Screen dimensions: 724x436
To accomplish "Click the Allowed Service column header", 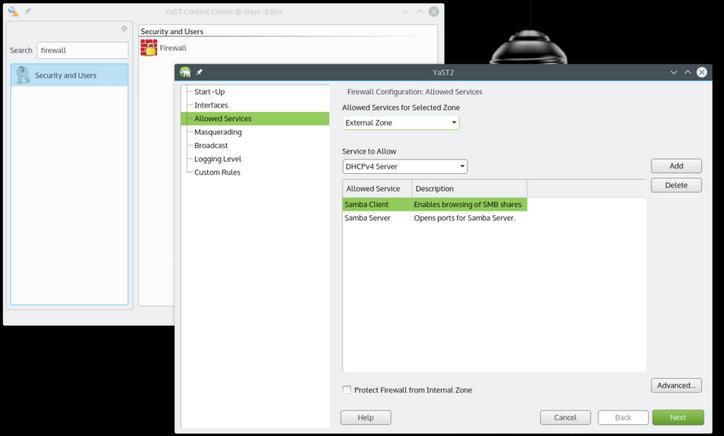I will coord(377,188).
